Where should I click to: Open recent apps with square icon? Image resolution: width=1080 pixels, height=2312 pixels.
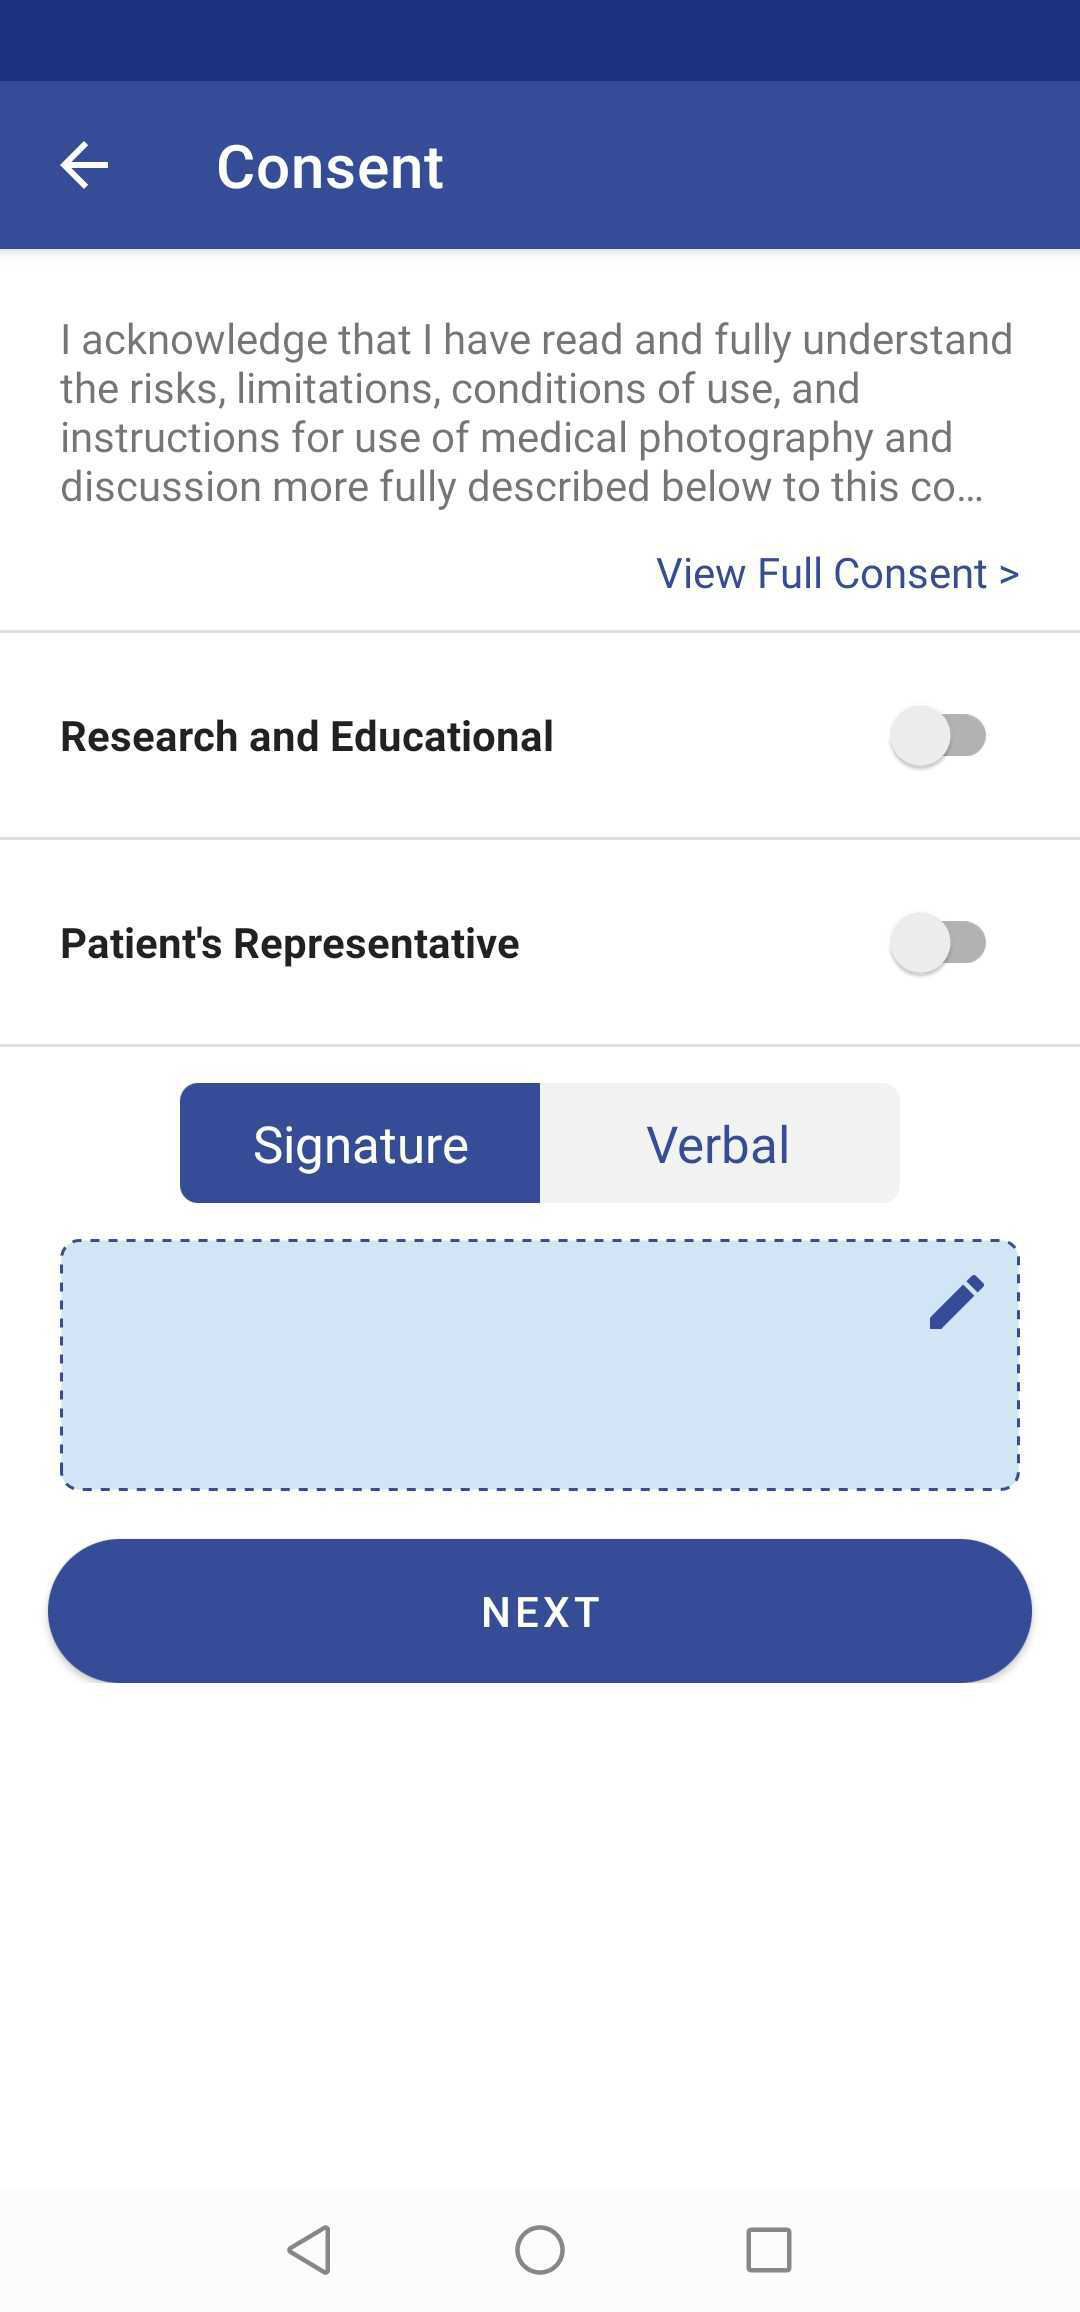[x=769, y=2250]
